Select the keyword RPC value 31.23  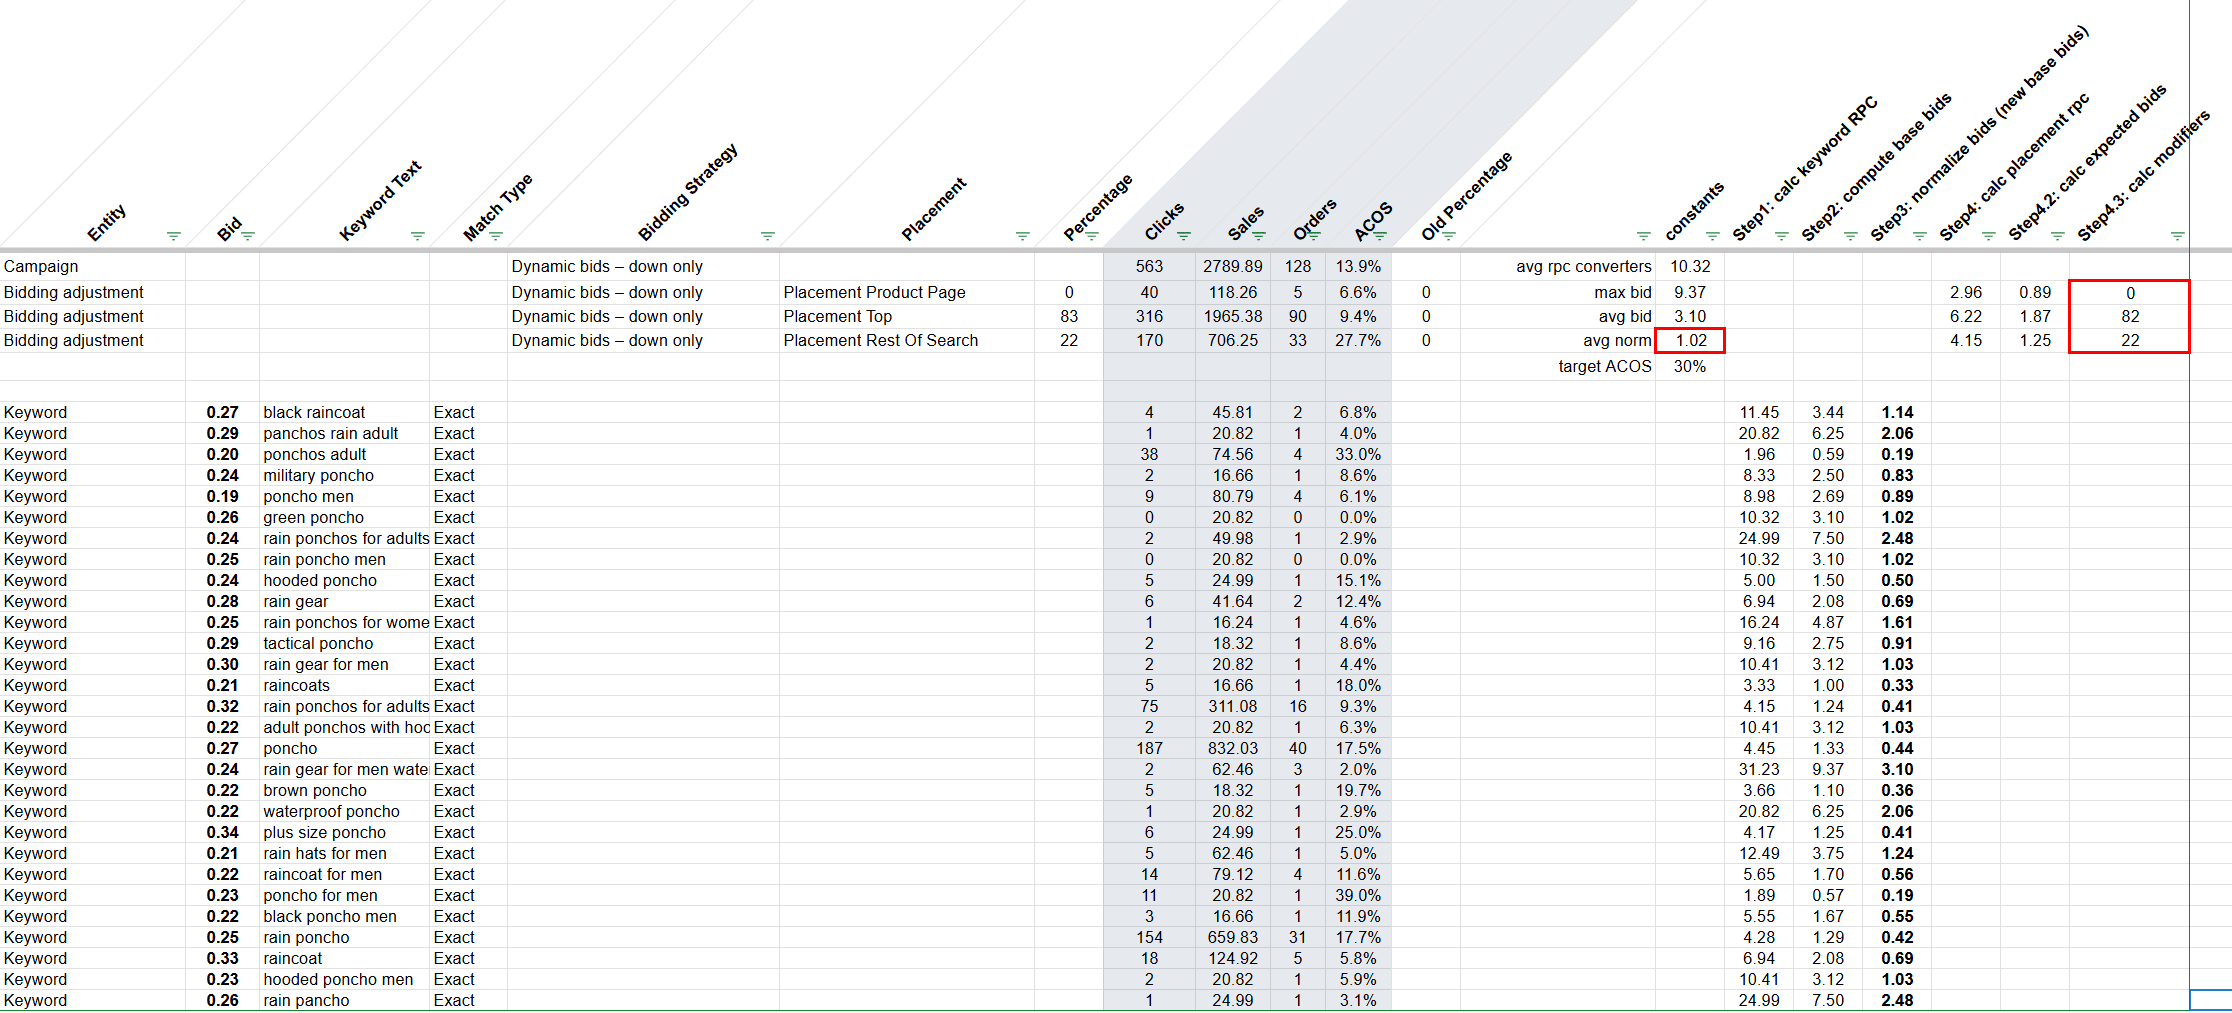[x=1759, y=769]
